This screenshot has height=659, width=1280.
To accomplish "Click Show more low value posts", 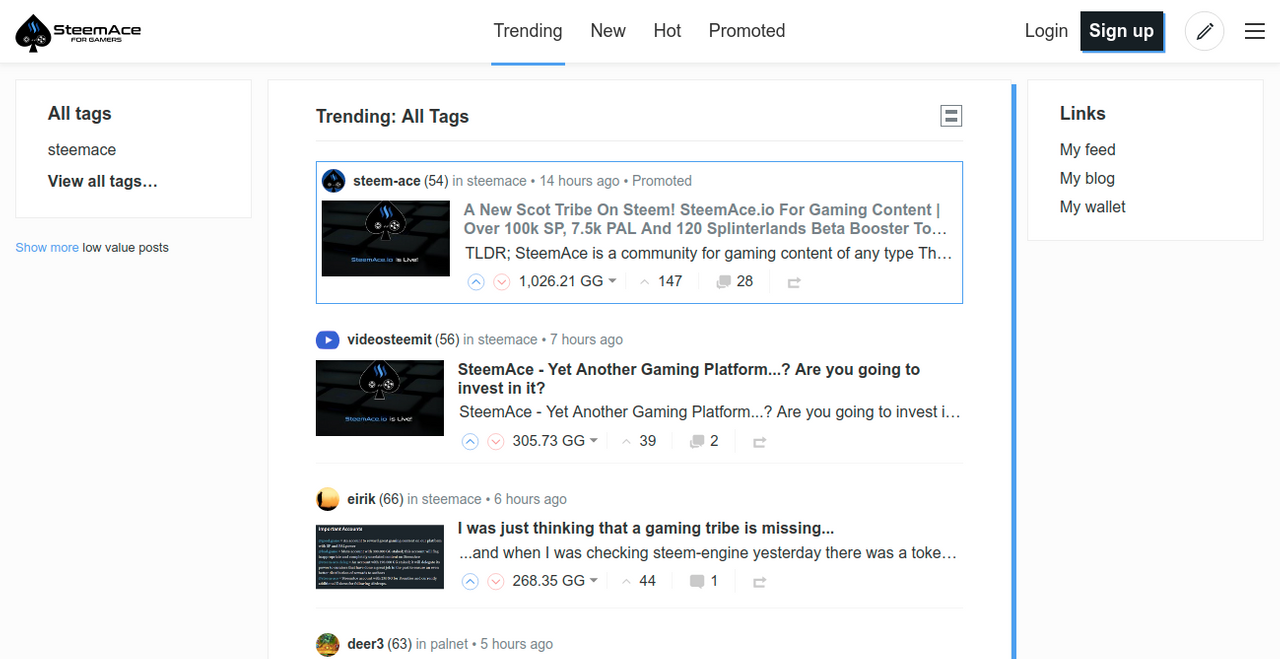I will tap(47, 247).
